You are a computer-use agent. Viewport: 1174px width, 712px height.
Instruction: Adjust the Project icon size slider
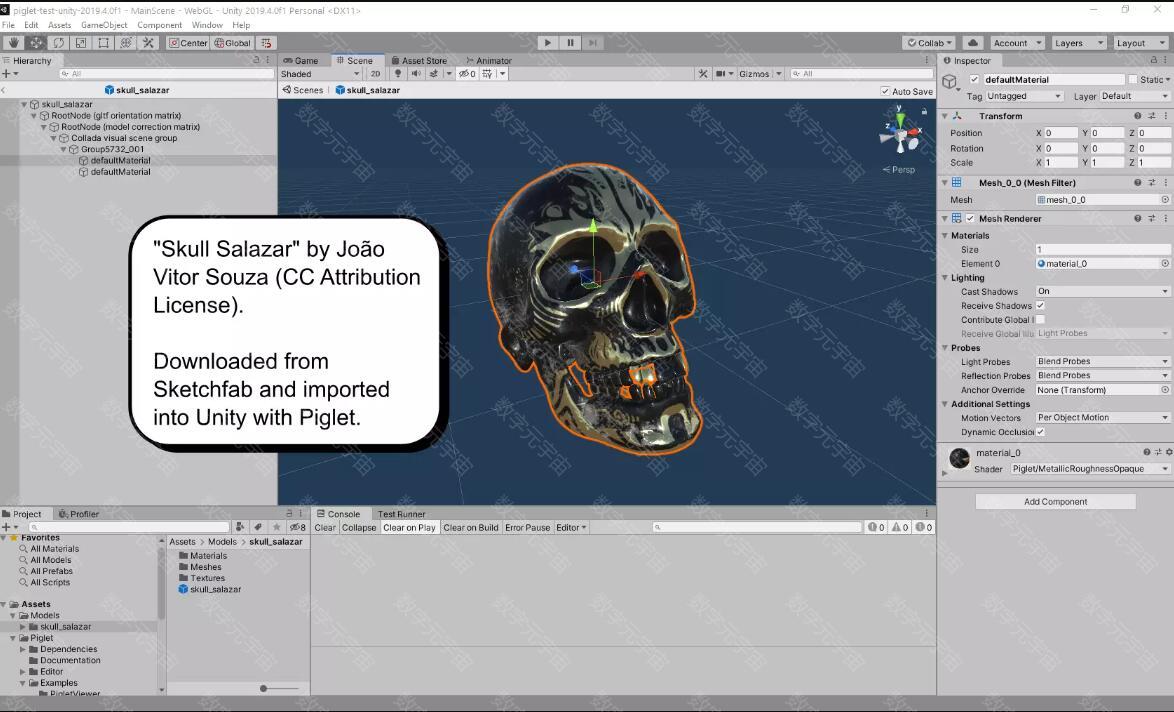281,688
